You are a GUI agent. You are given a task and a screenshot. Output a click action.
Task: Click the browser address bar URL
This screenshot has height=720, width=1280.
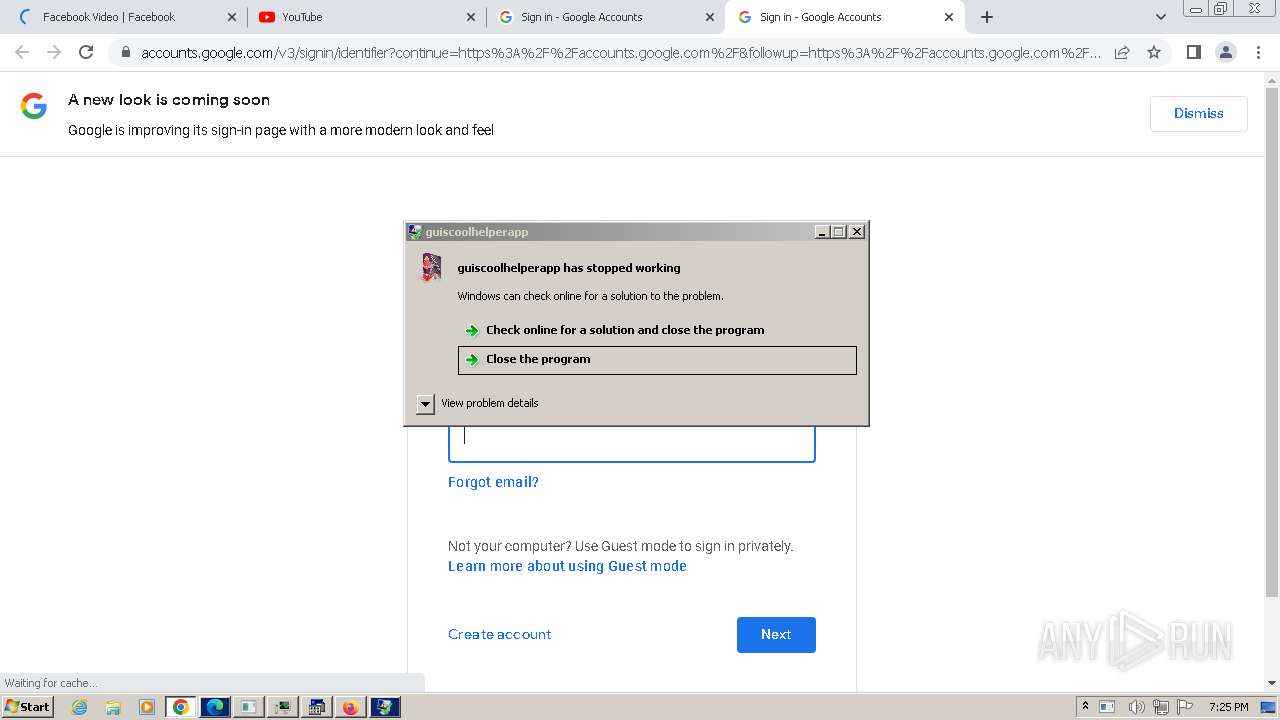pyautogui.click(x=620, y=52)
